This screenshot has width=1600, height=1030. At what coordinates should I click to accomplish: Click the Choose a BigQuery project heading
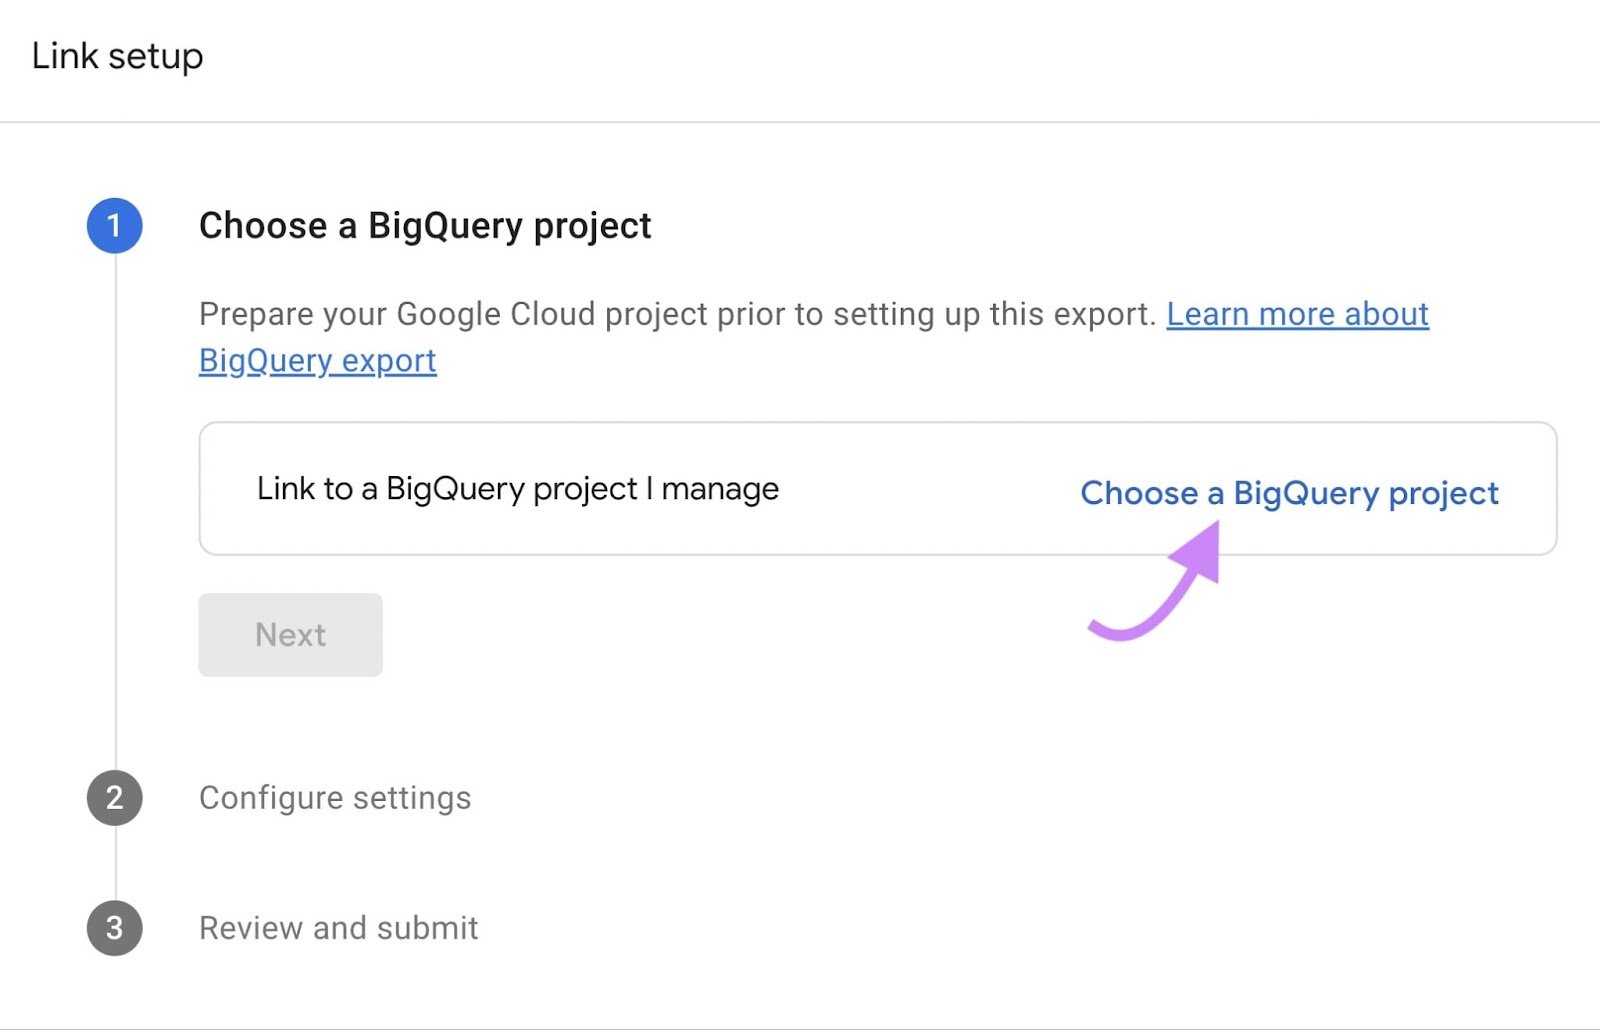[x=425, y=225]
